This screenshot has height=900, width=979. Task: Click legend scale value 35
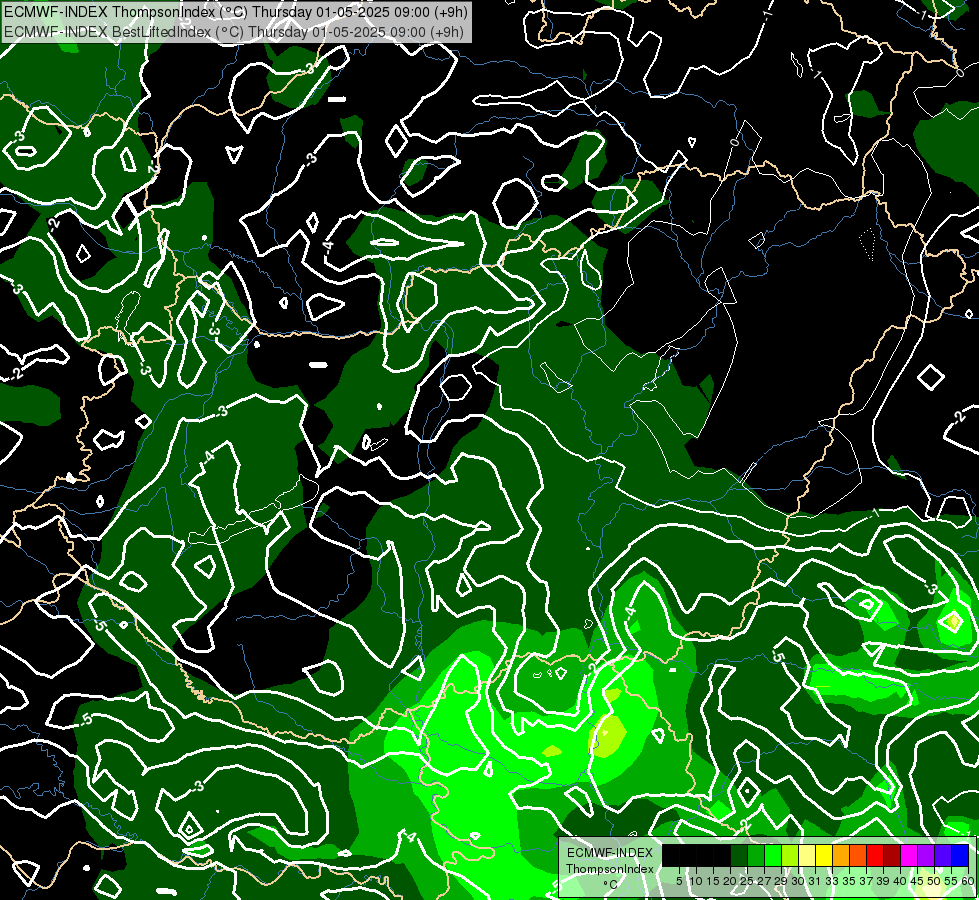(849, 881)
